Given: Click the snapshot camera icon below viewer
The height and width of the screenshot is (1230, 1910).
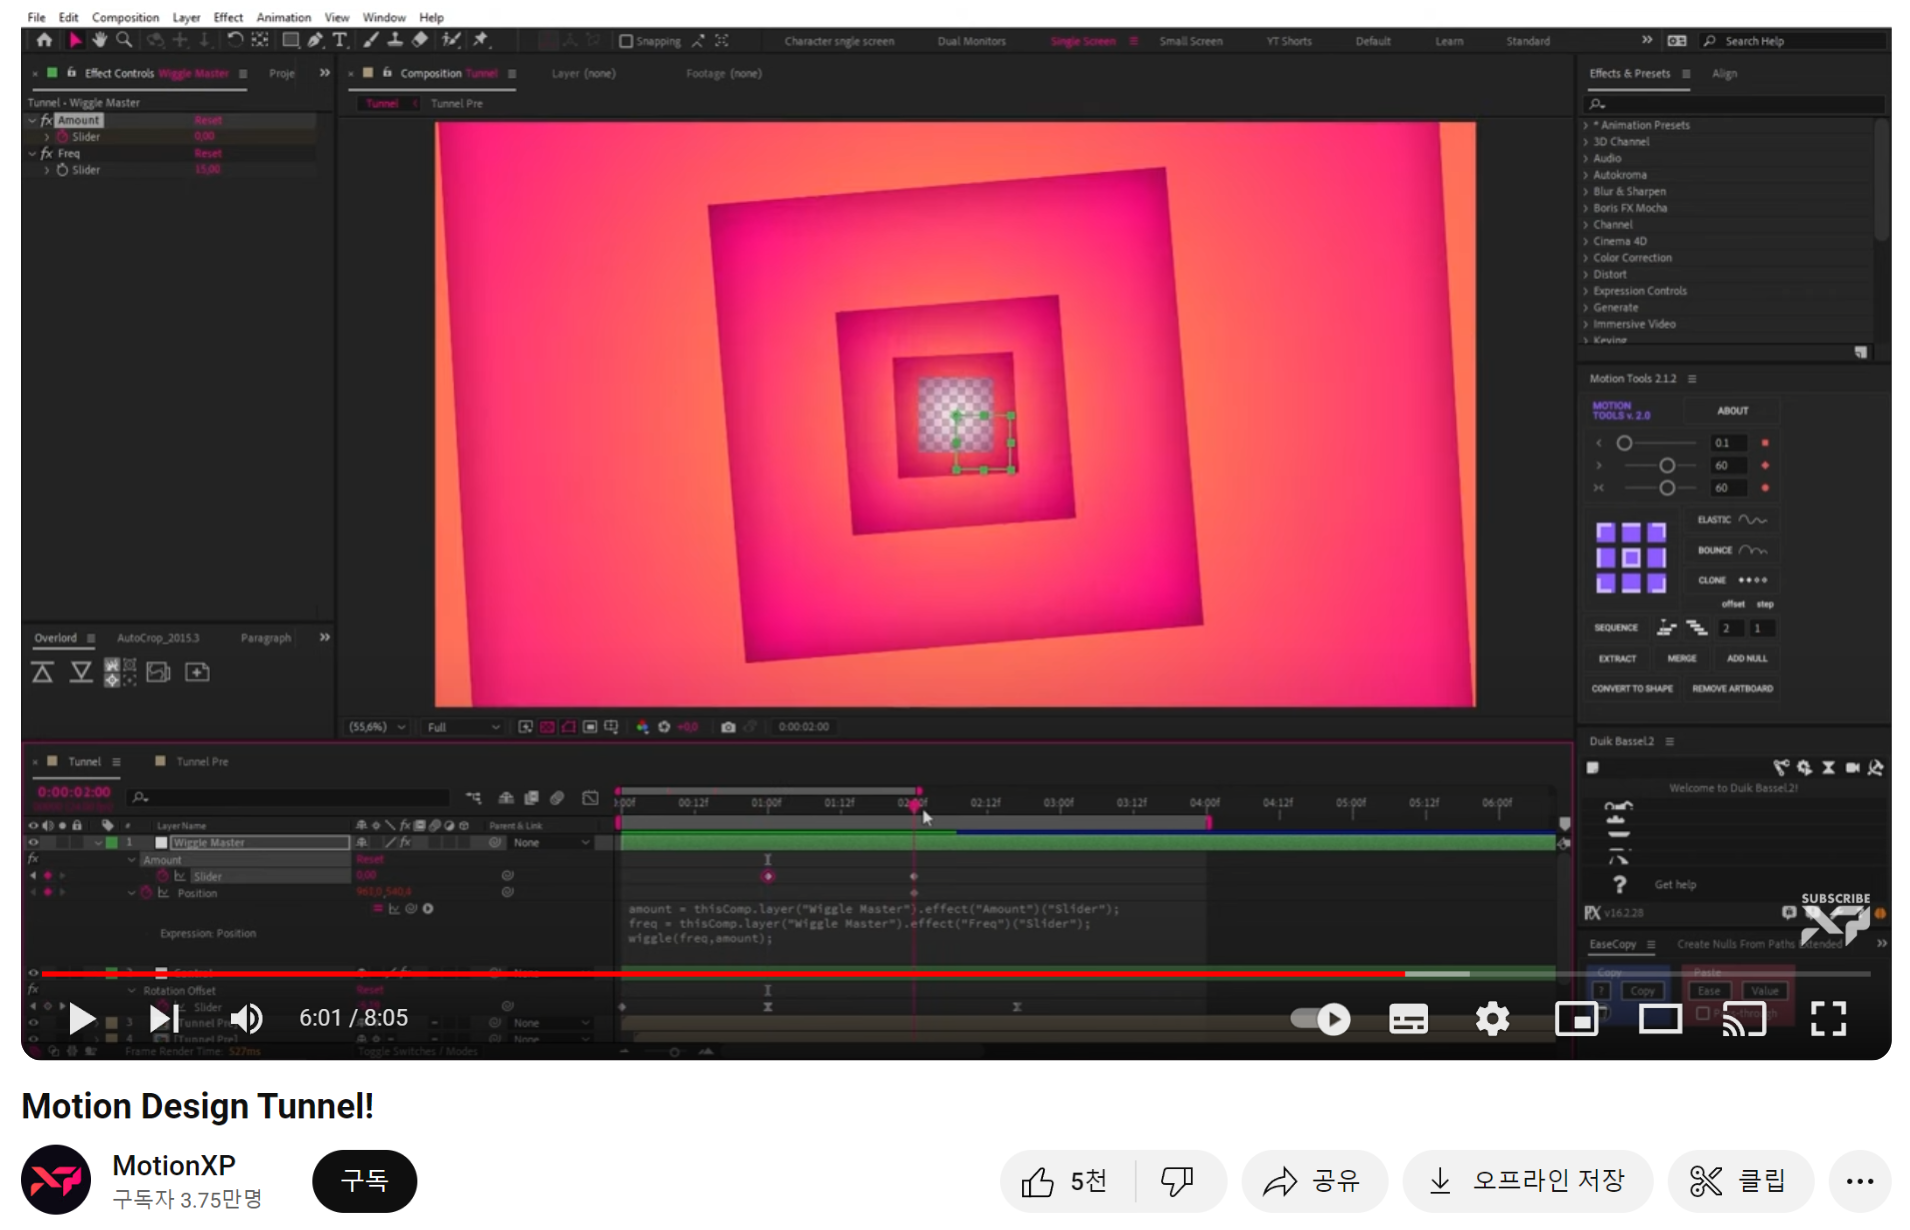Looking at the screenshot, I should point(728,727).
